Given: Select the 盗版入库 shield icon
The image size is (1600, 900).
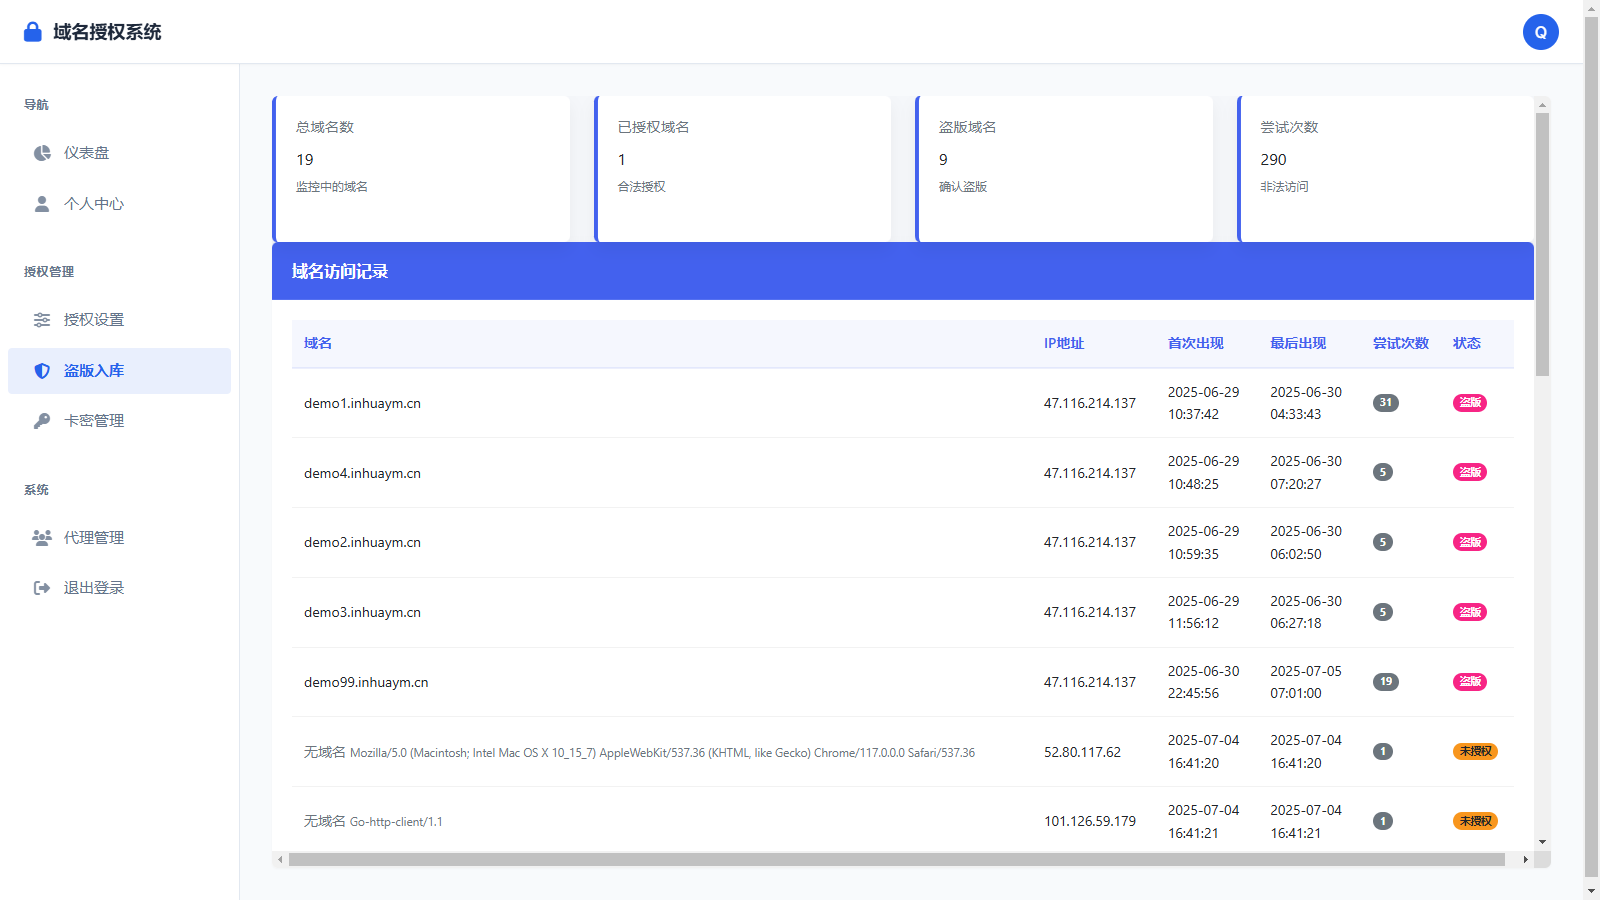Looking at the screenshot, I should pyautogui.click(x=41, y=370).
